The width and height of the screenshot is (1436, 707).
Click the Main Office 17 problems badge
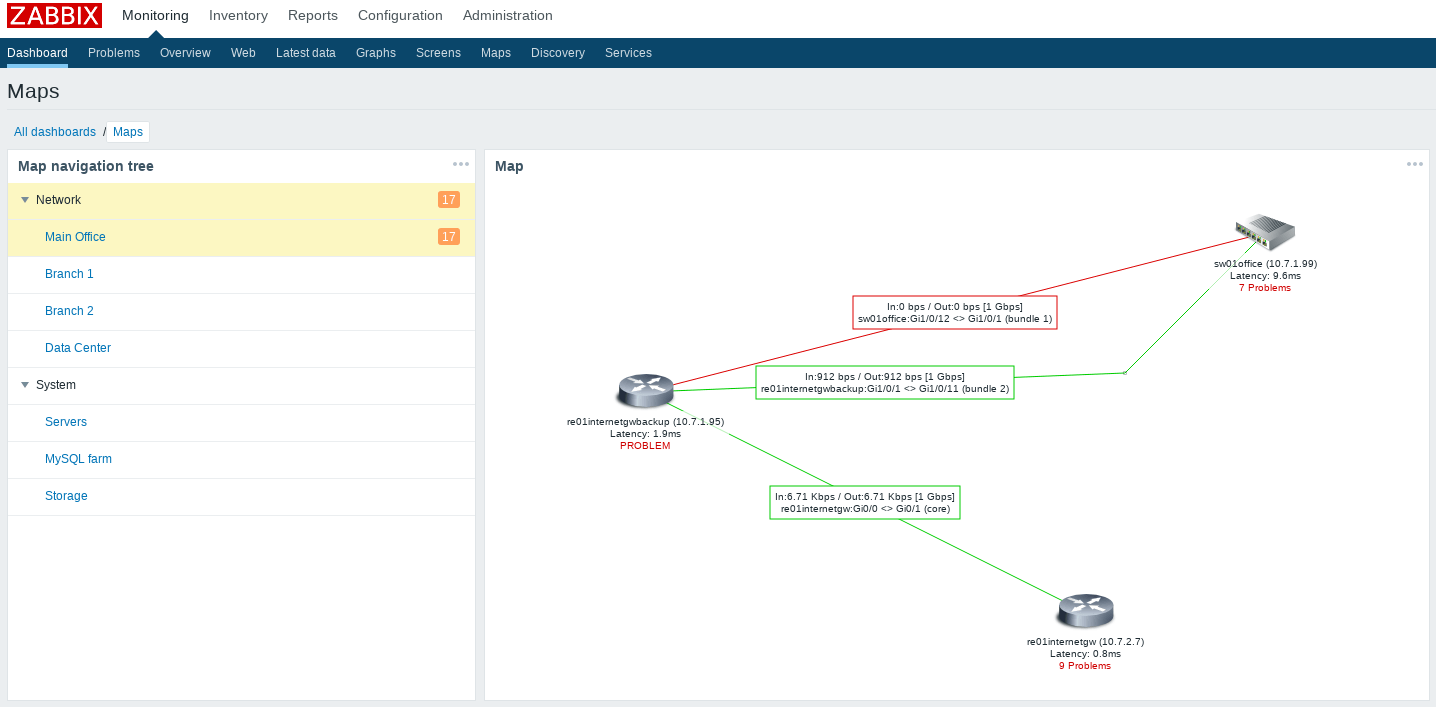[449, 237]
